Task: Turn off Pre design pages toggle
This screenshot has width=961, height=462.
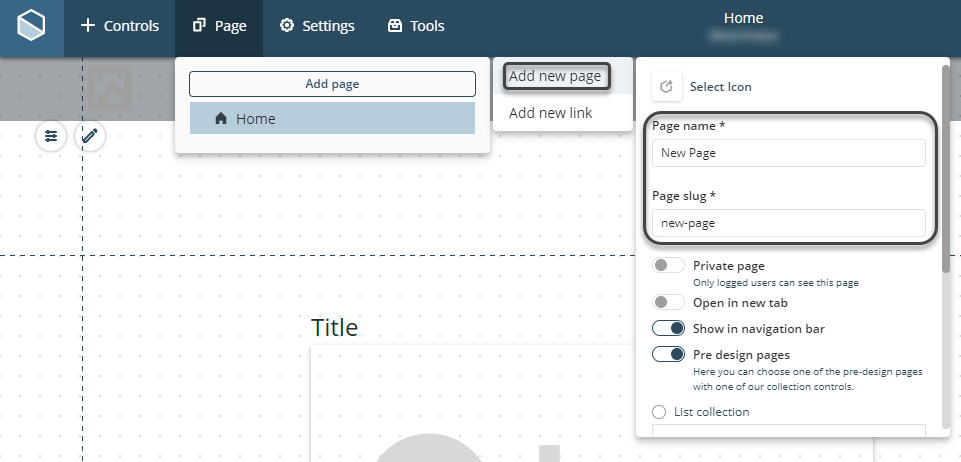Action: [668, 354]
